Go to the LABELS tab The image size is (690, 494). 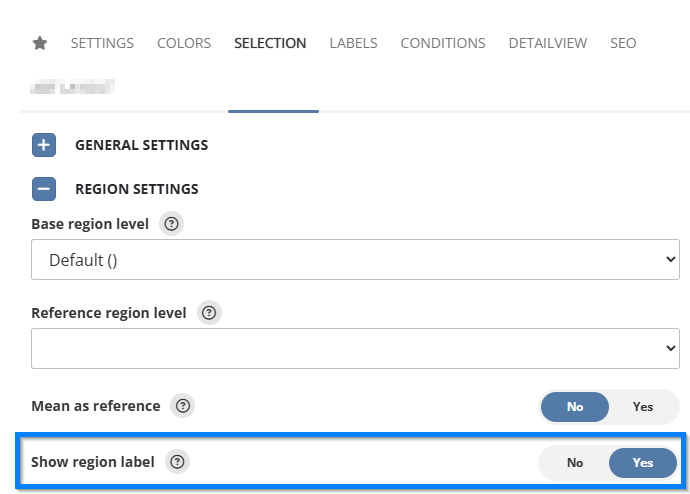tap(353, 43)
